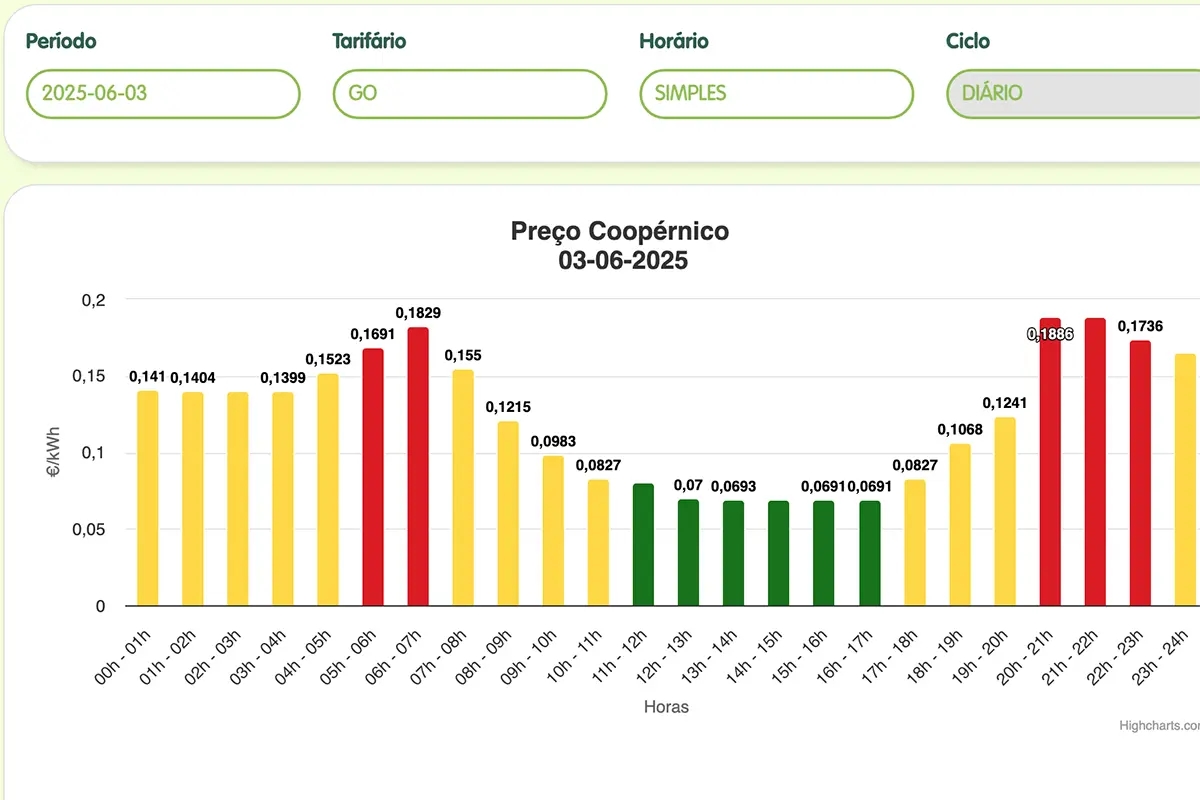The width and height of the screenshot is (1200, 800).
Task: Click the green 14h - 15h bar
Action: [779, 553]
